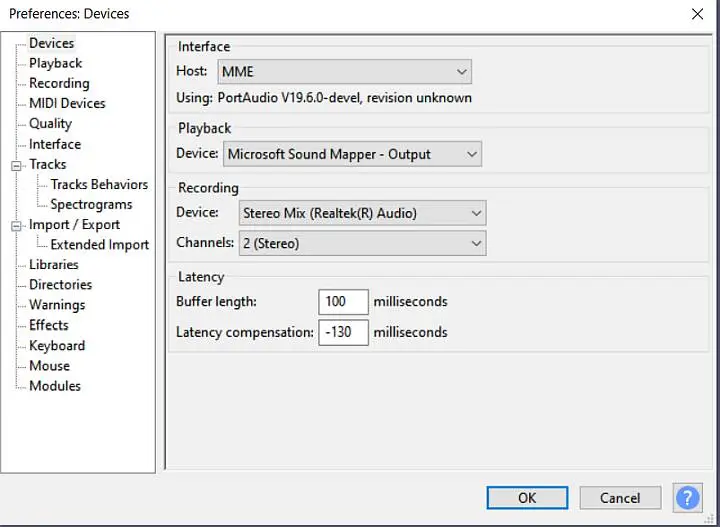Open Extended Import settings

99,244
